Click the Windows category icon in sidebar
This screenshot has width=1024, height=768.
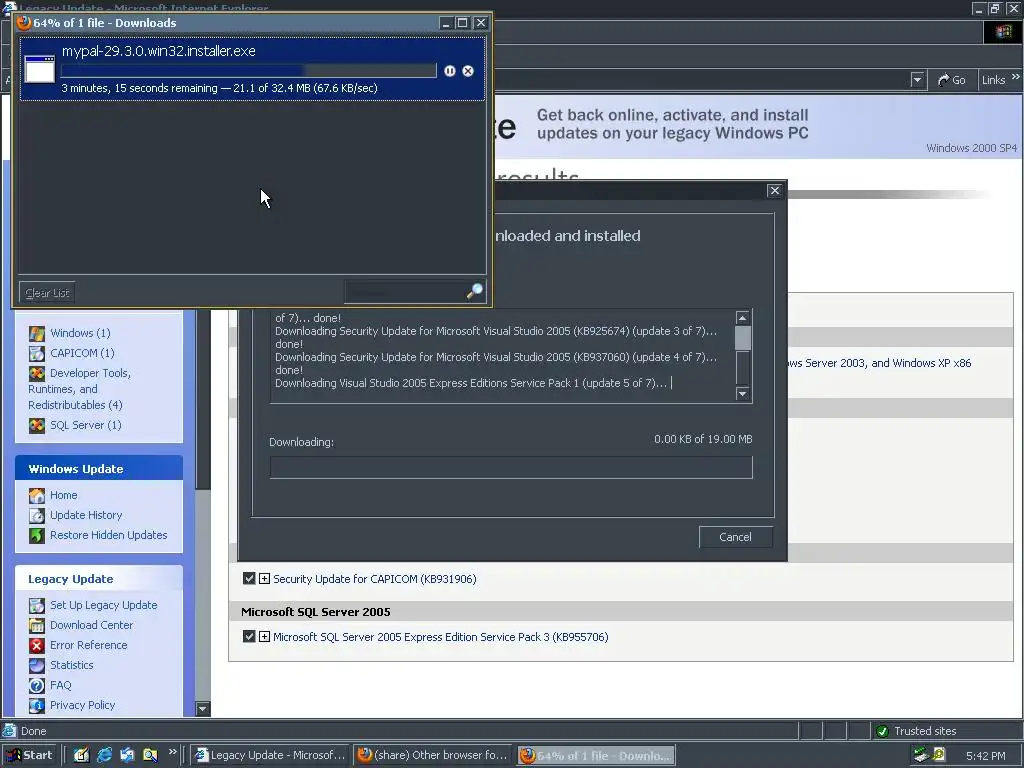coord(37,333)
